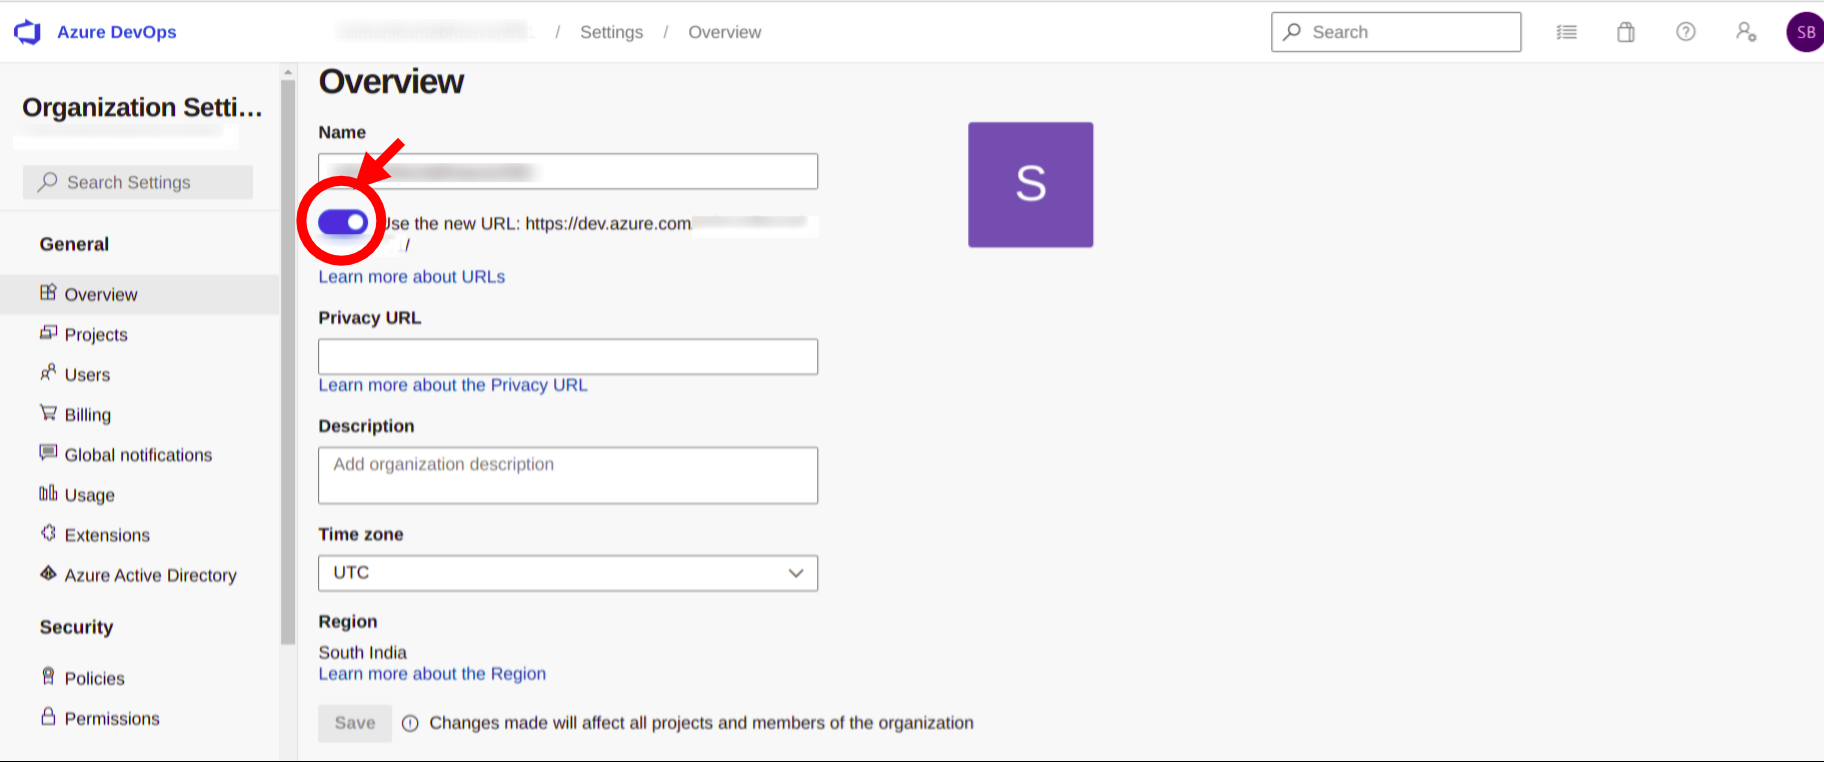Open the User settings icon

pyautogui.click(x=1746, y=32)
